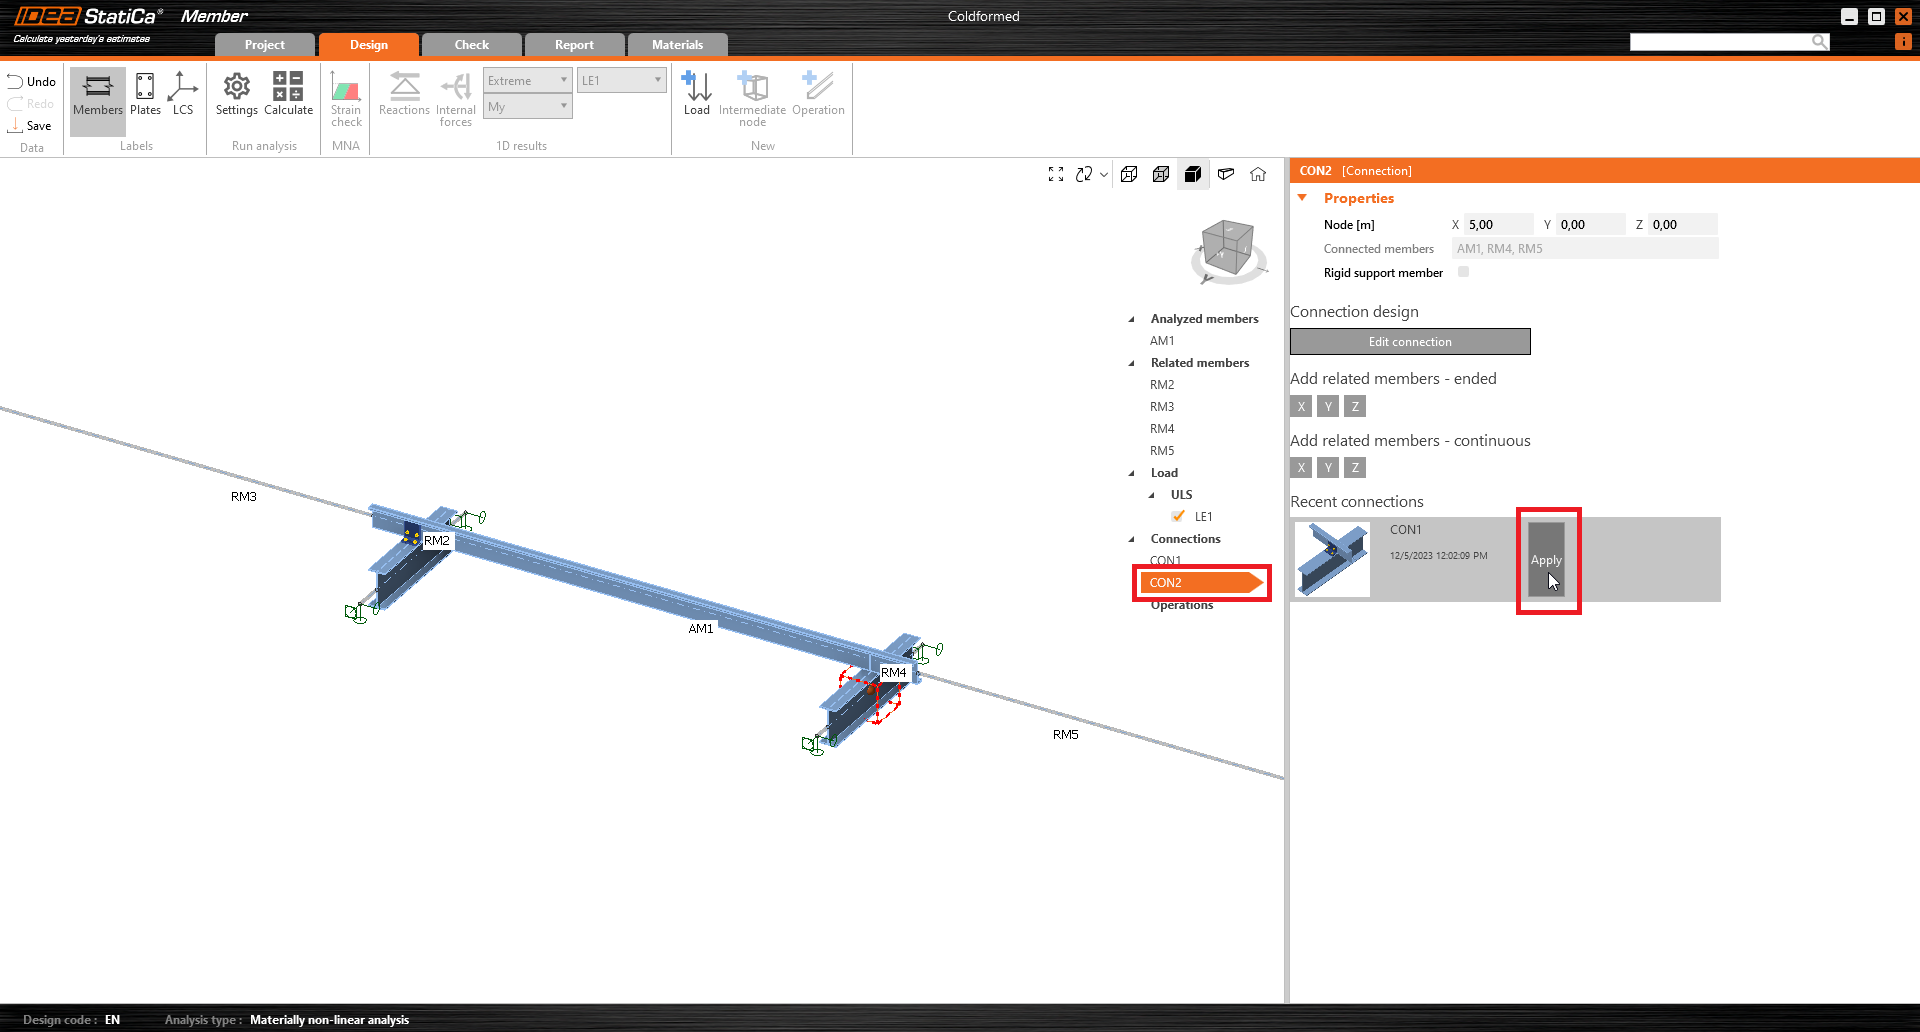Toggle the Rigid support member checkbox

coord(1463,272)
